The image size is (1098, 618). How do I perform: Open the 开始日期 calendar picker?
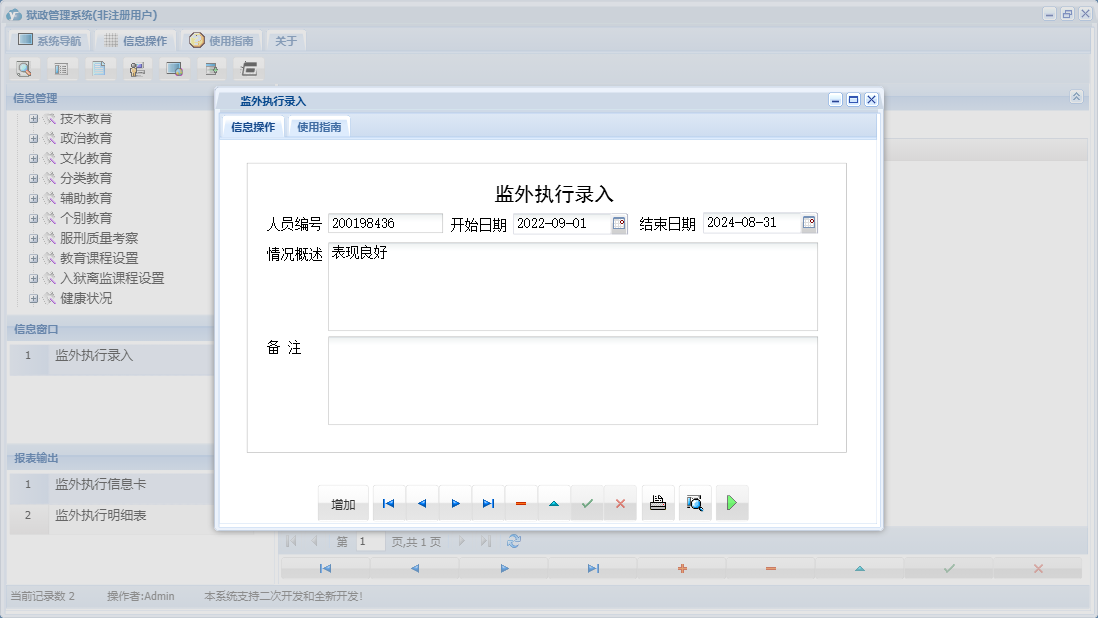617,222
